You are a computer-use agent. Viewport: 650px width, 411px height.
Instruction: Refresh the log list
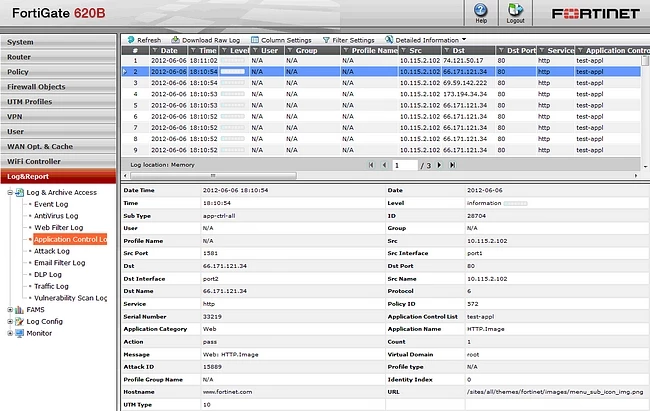[x=144, y=40]
